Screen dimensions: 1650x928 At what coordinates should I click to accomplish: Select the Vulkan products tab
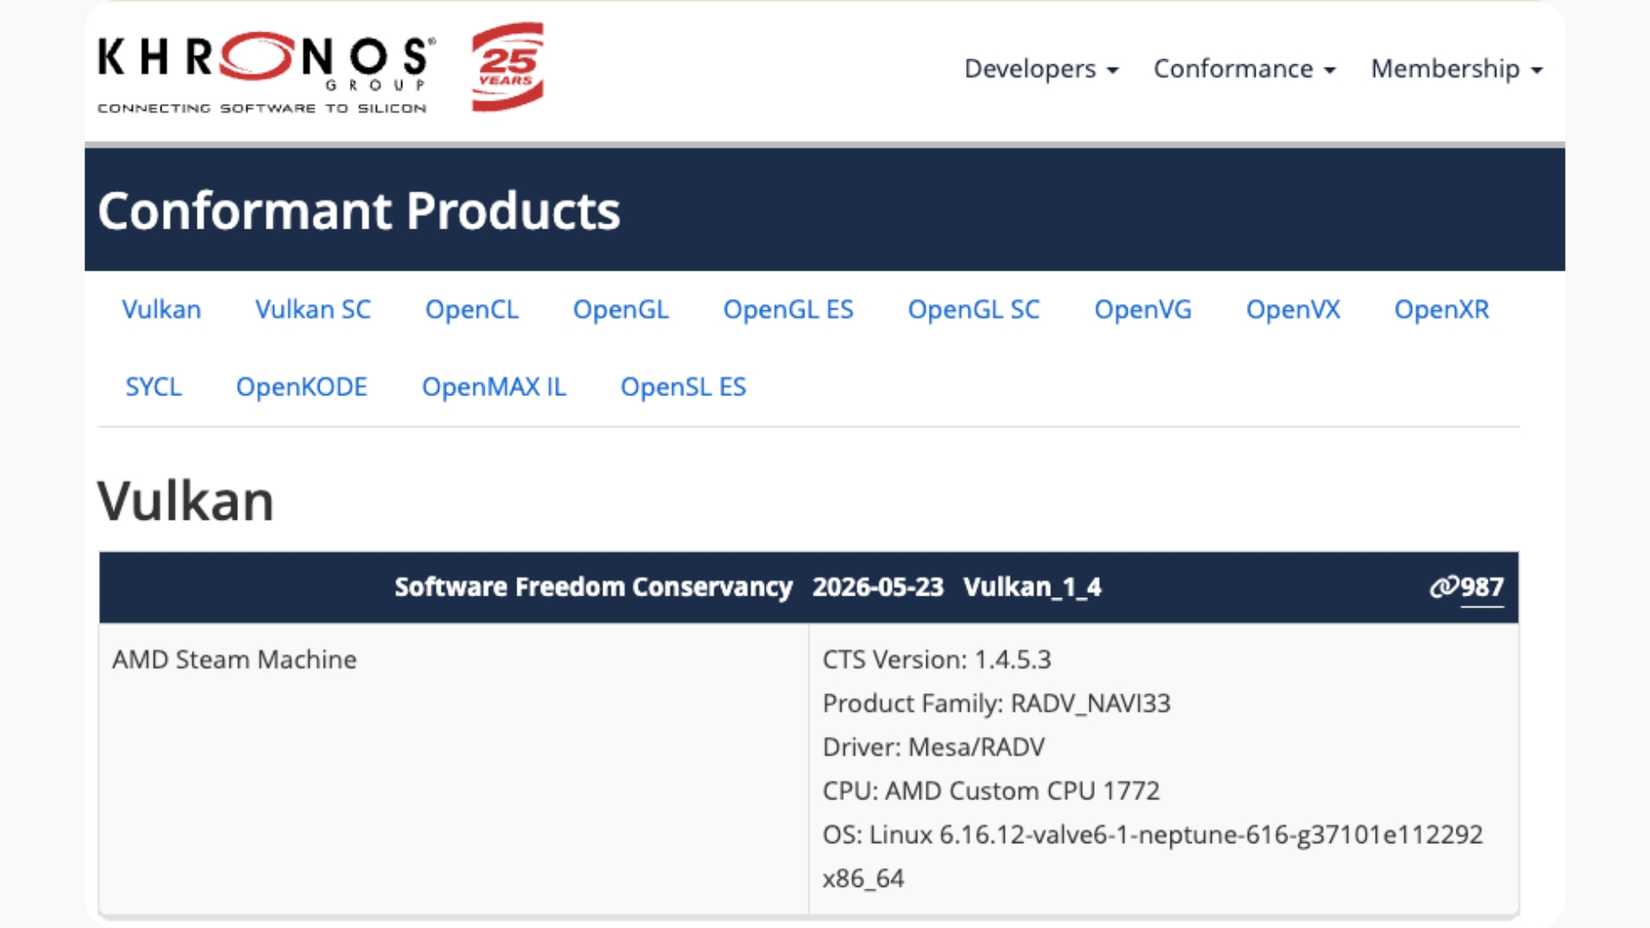pyautogui.click(x=161, y=310)
